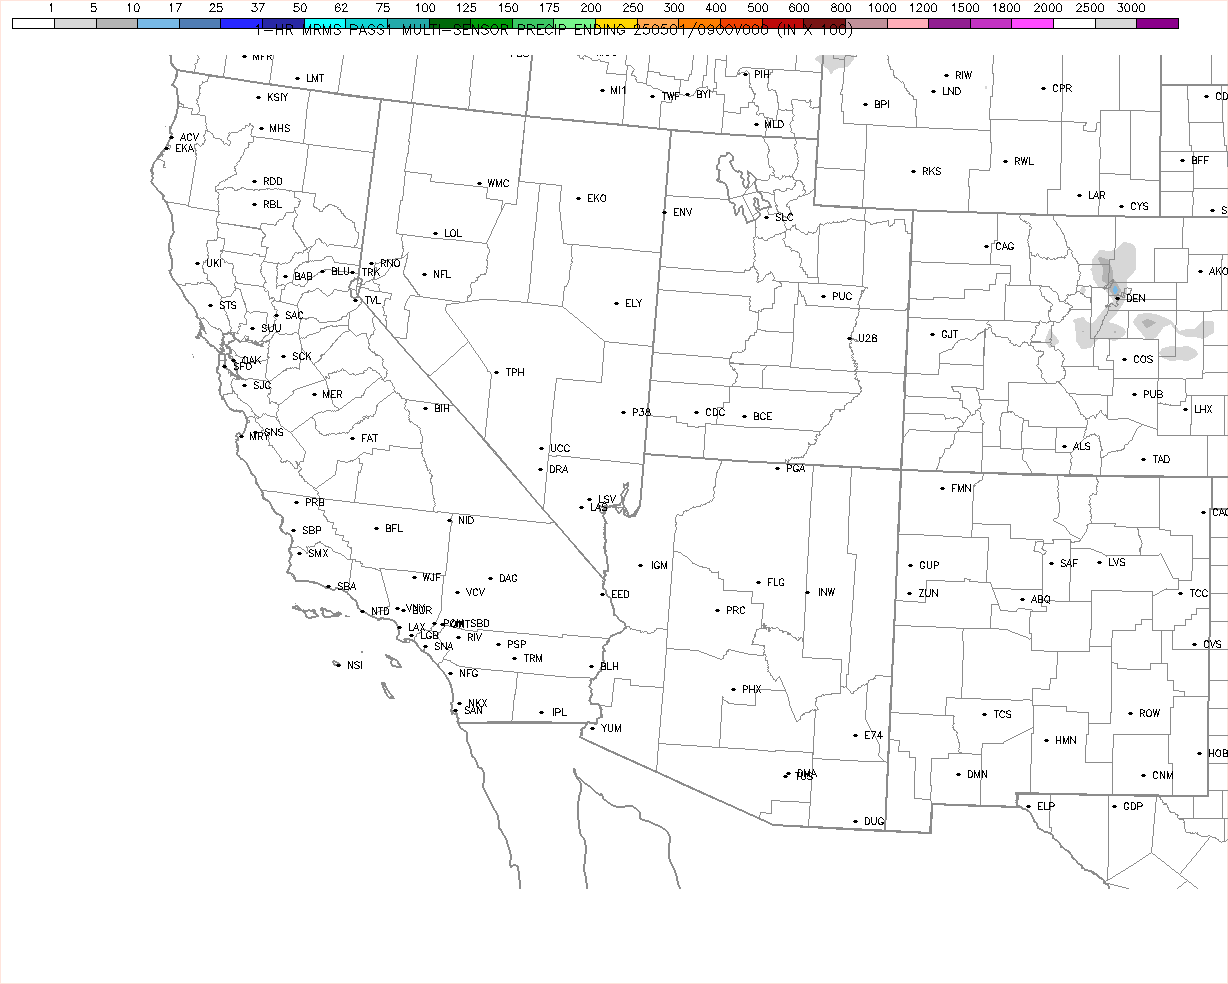Click the CYS station label
The width and height of the screenshot is (1228, 984).
[1140, 207]
